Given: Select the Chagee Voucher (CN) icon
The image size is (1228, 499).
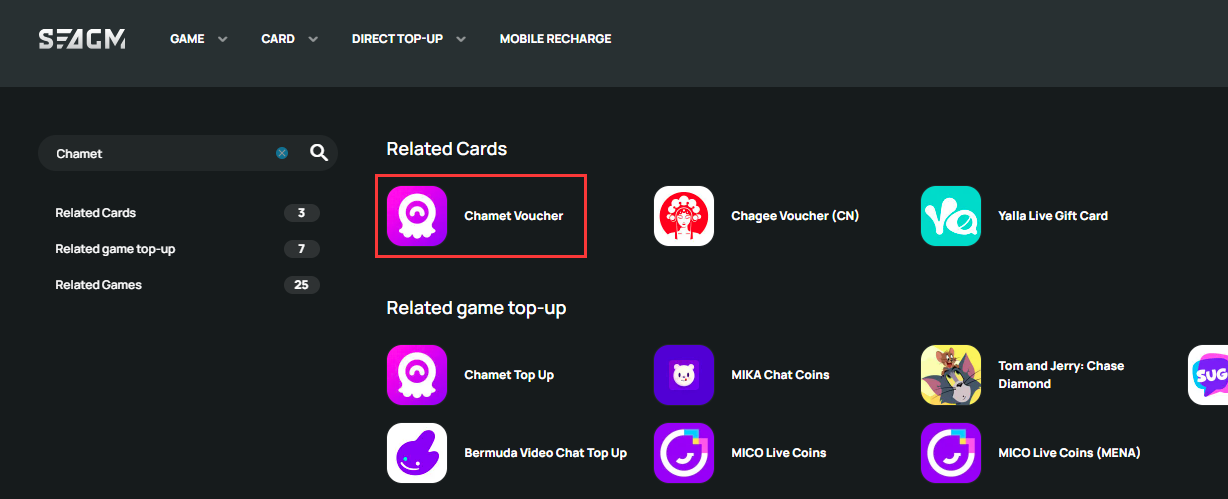Looking at the screenshot, I should [x=684, y=216].
